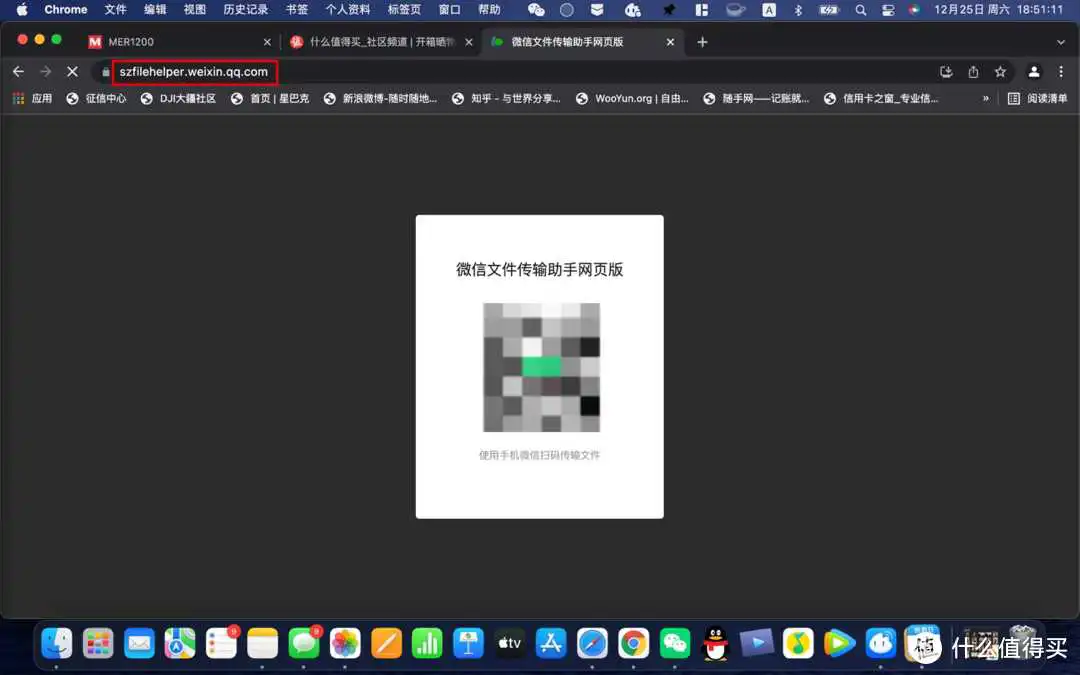Click the 使用手机微信扫码传输文件 hint text
The width and height of the screenshot is (1080, 675).
click(x=539, y=455)
